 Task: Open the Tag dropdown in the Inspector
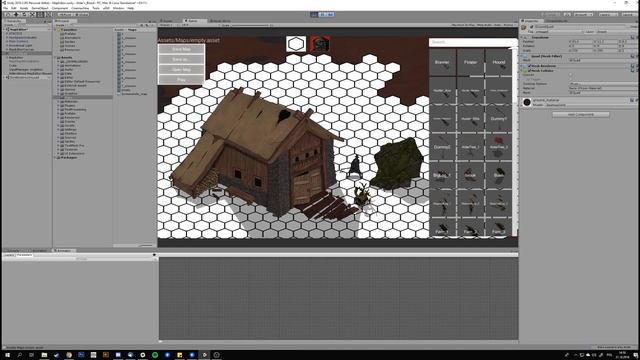pyautogui.click(x=560, y=31)
